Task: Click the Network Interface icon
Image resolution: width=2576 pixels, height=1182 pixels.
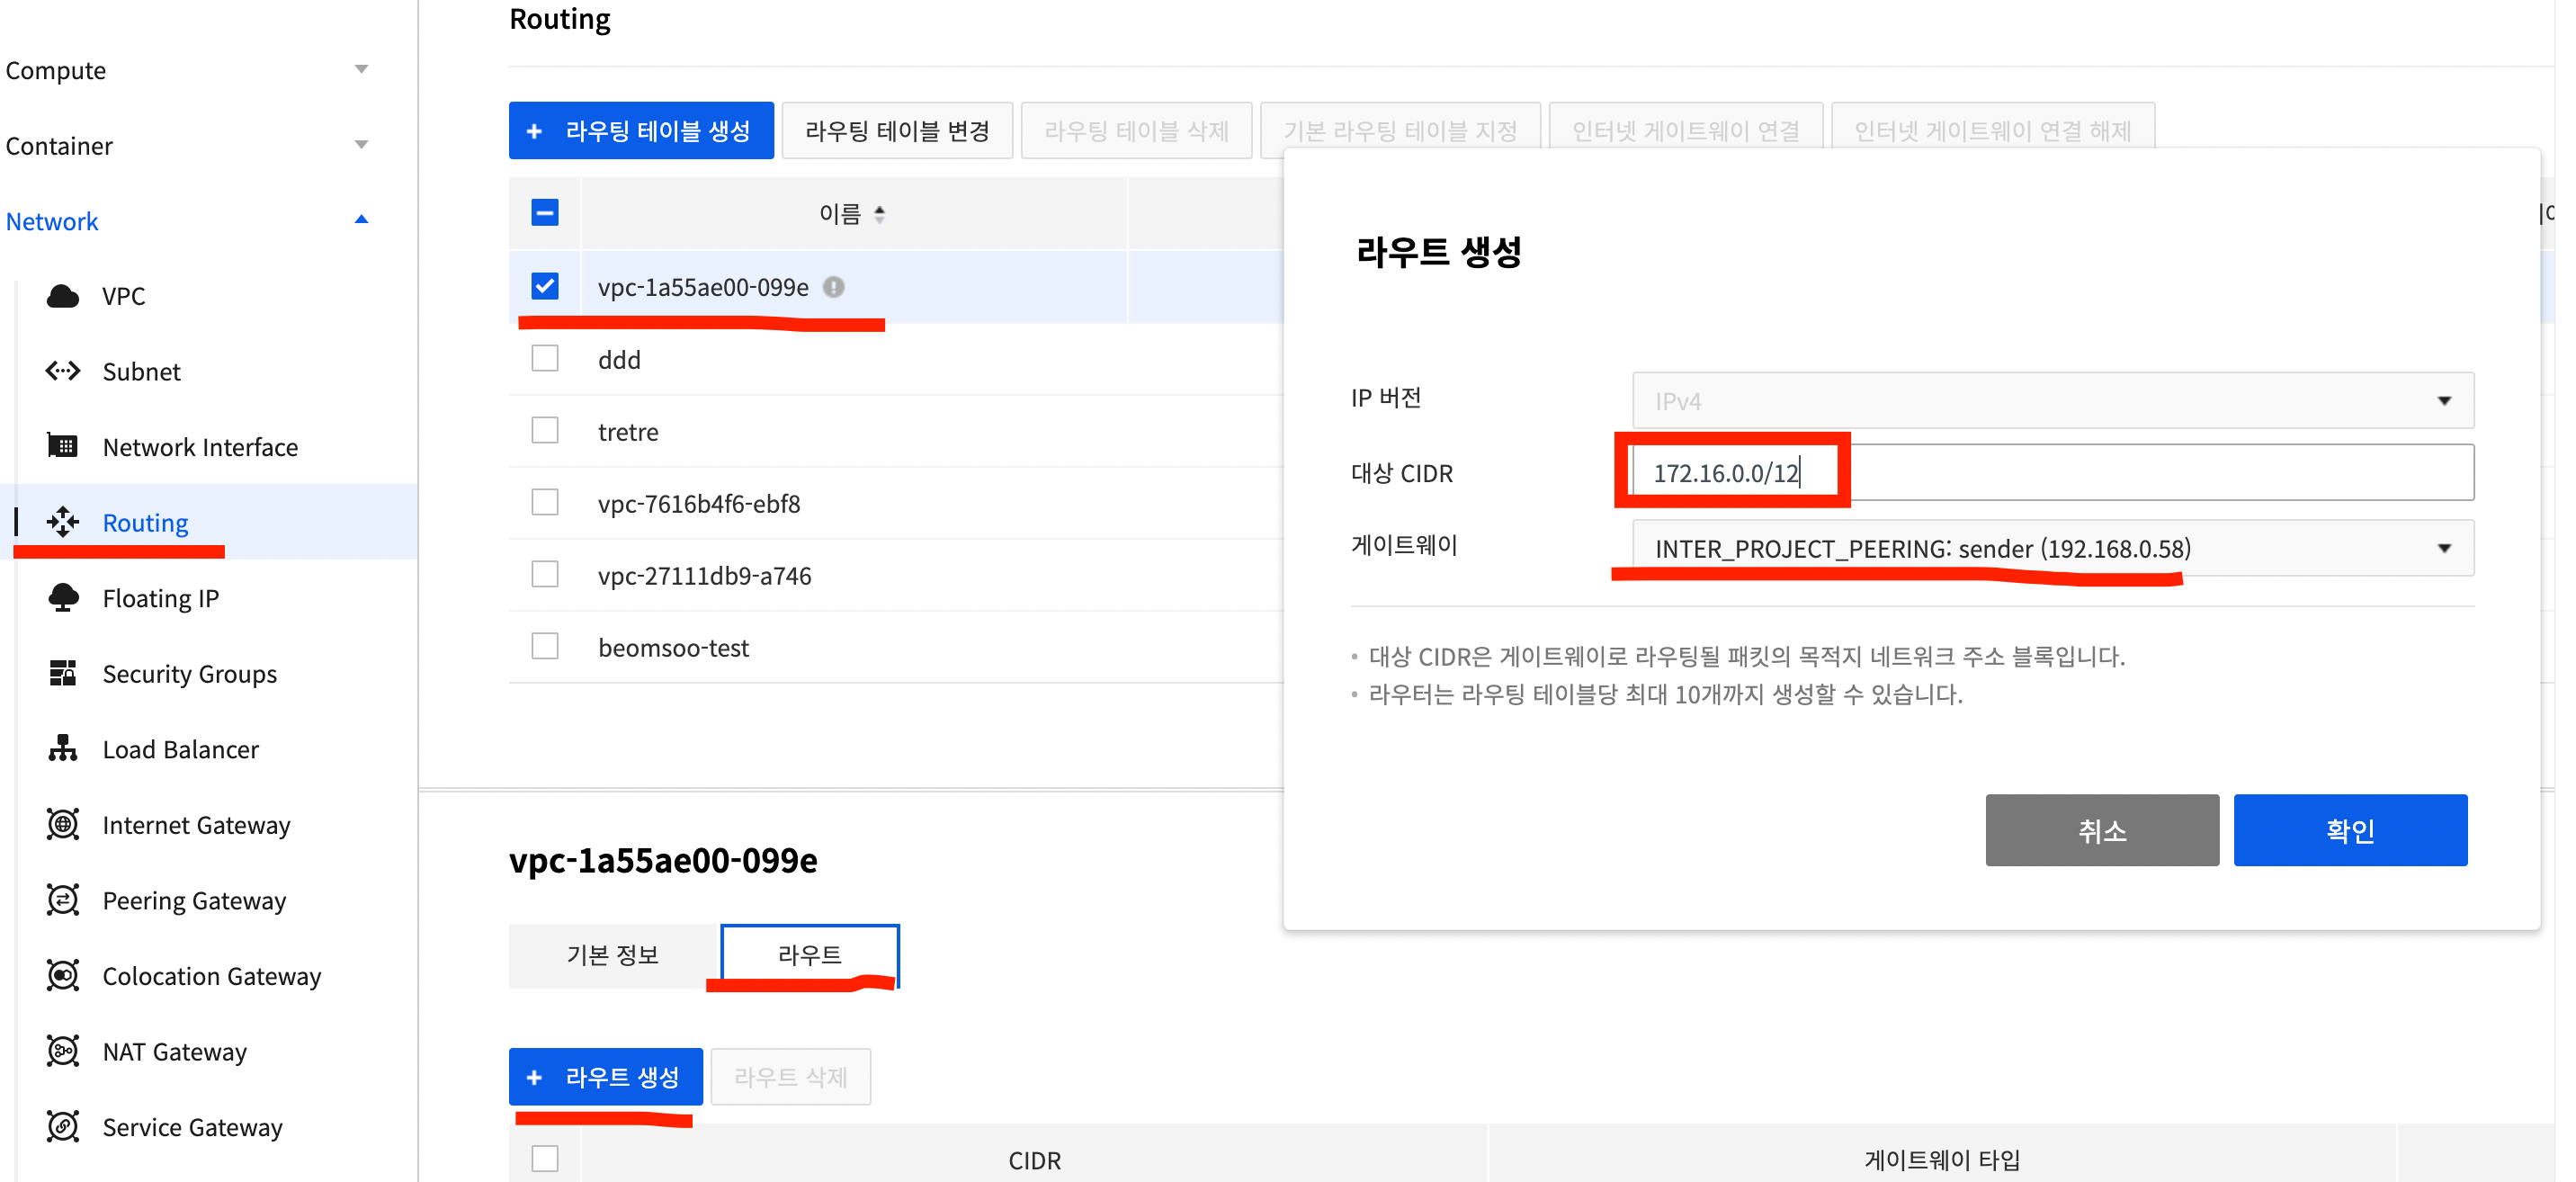Action: click(x=62, y=446)
